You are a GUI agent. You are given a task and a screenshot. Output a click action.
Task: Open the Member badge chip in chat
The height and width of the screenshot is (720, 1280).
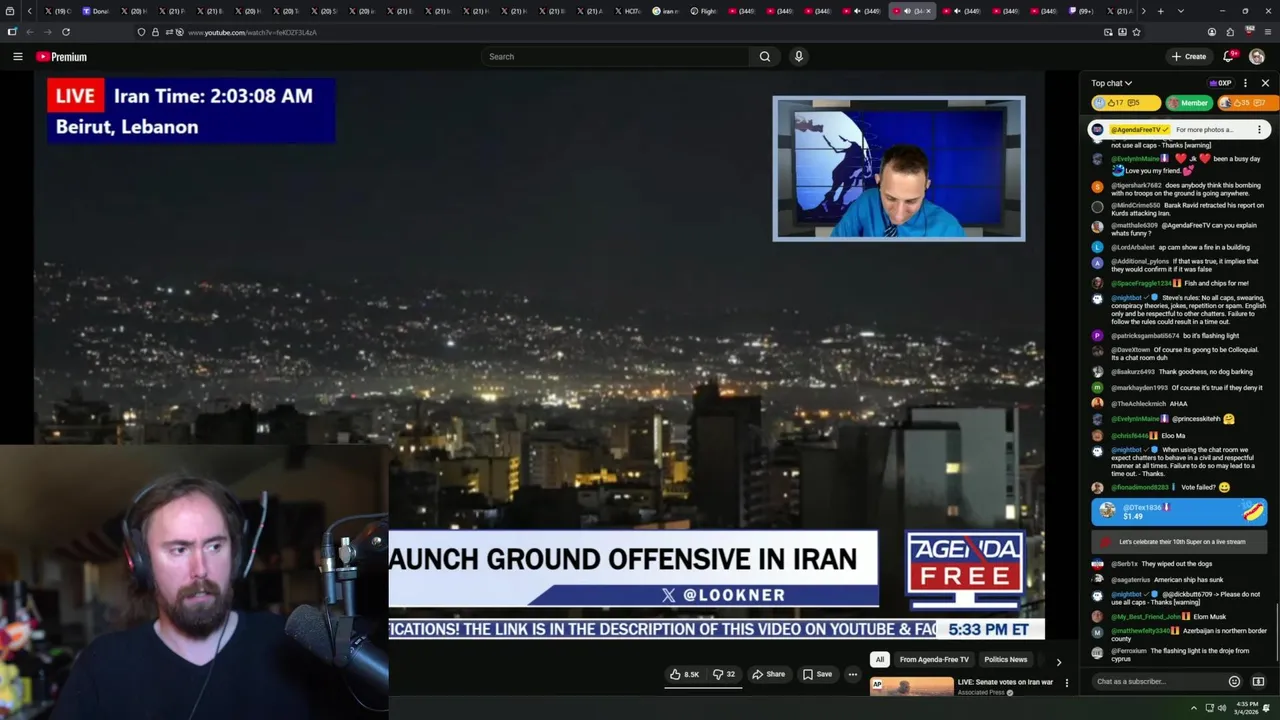pyautogui.click(x=1188, y=103)
